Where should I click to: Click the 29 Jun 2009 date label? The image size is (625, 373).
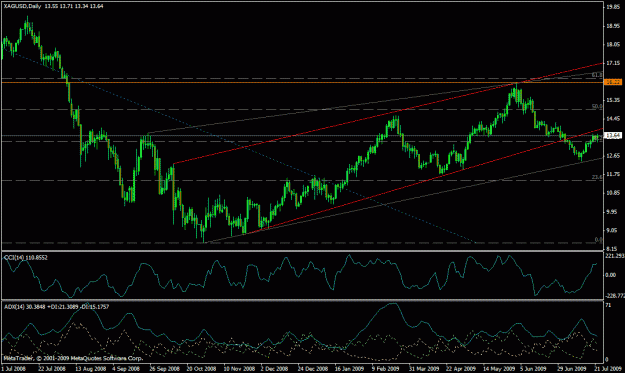tap(572, 369)
